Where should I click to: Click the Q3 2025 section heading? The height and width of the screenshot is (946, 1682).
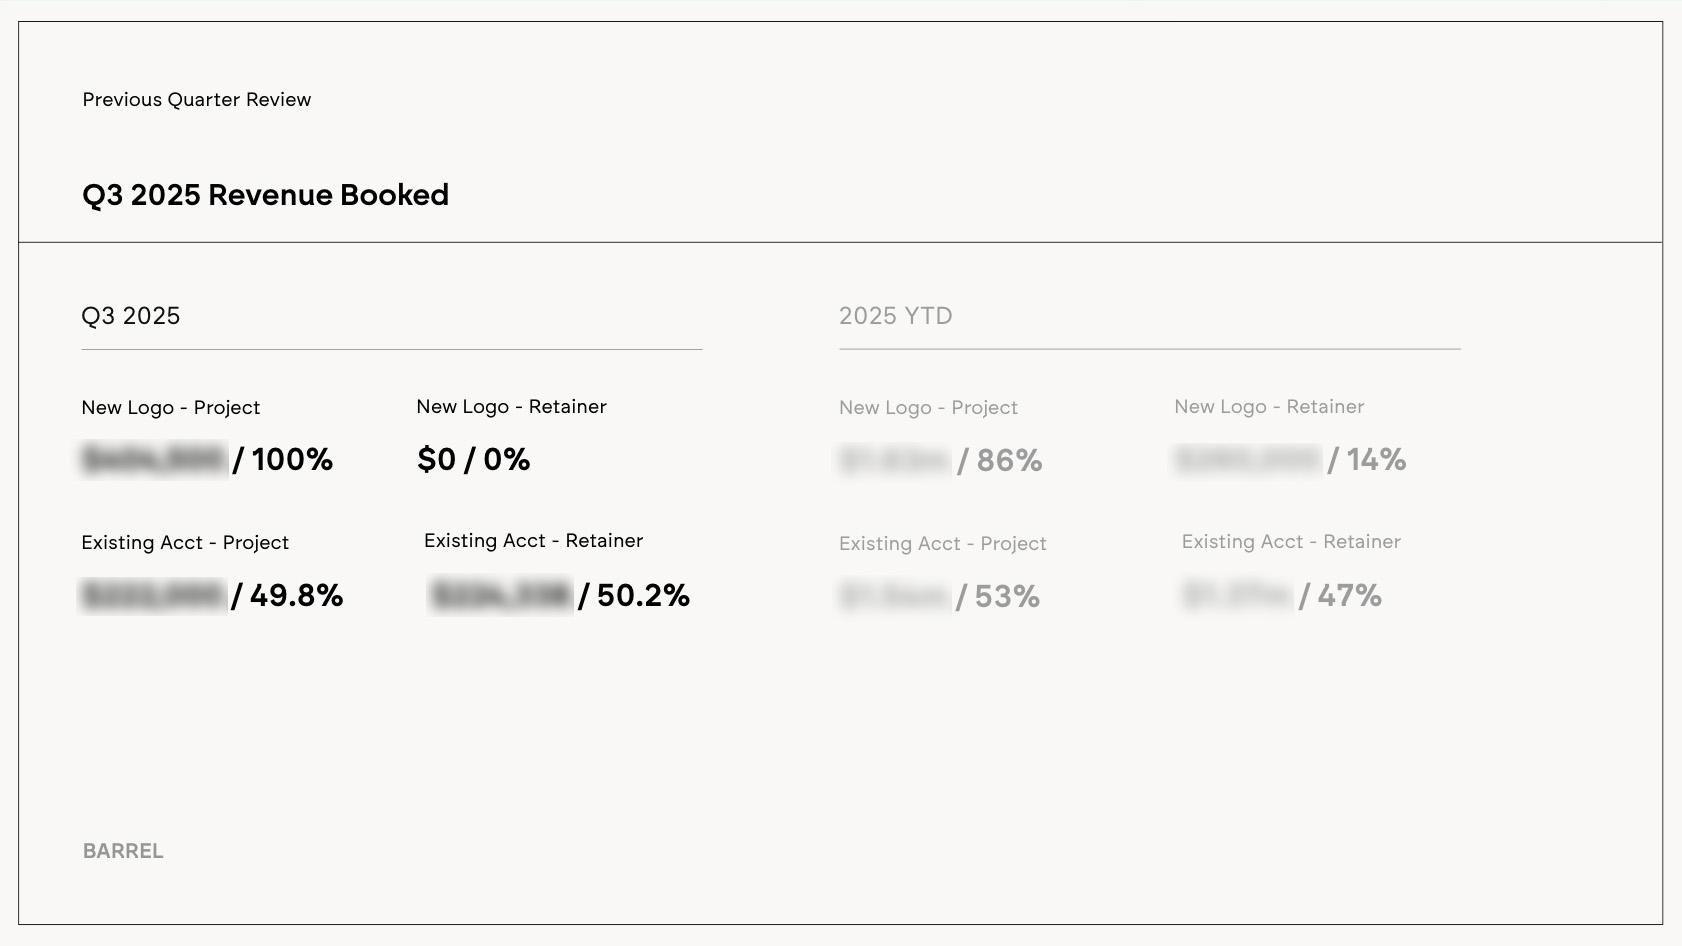click(x=131, y=316)
